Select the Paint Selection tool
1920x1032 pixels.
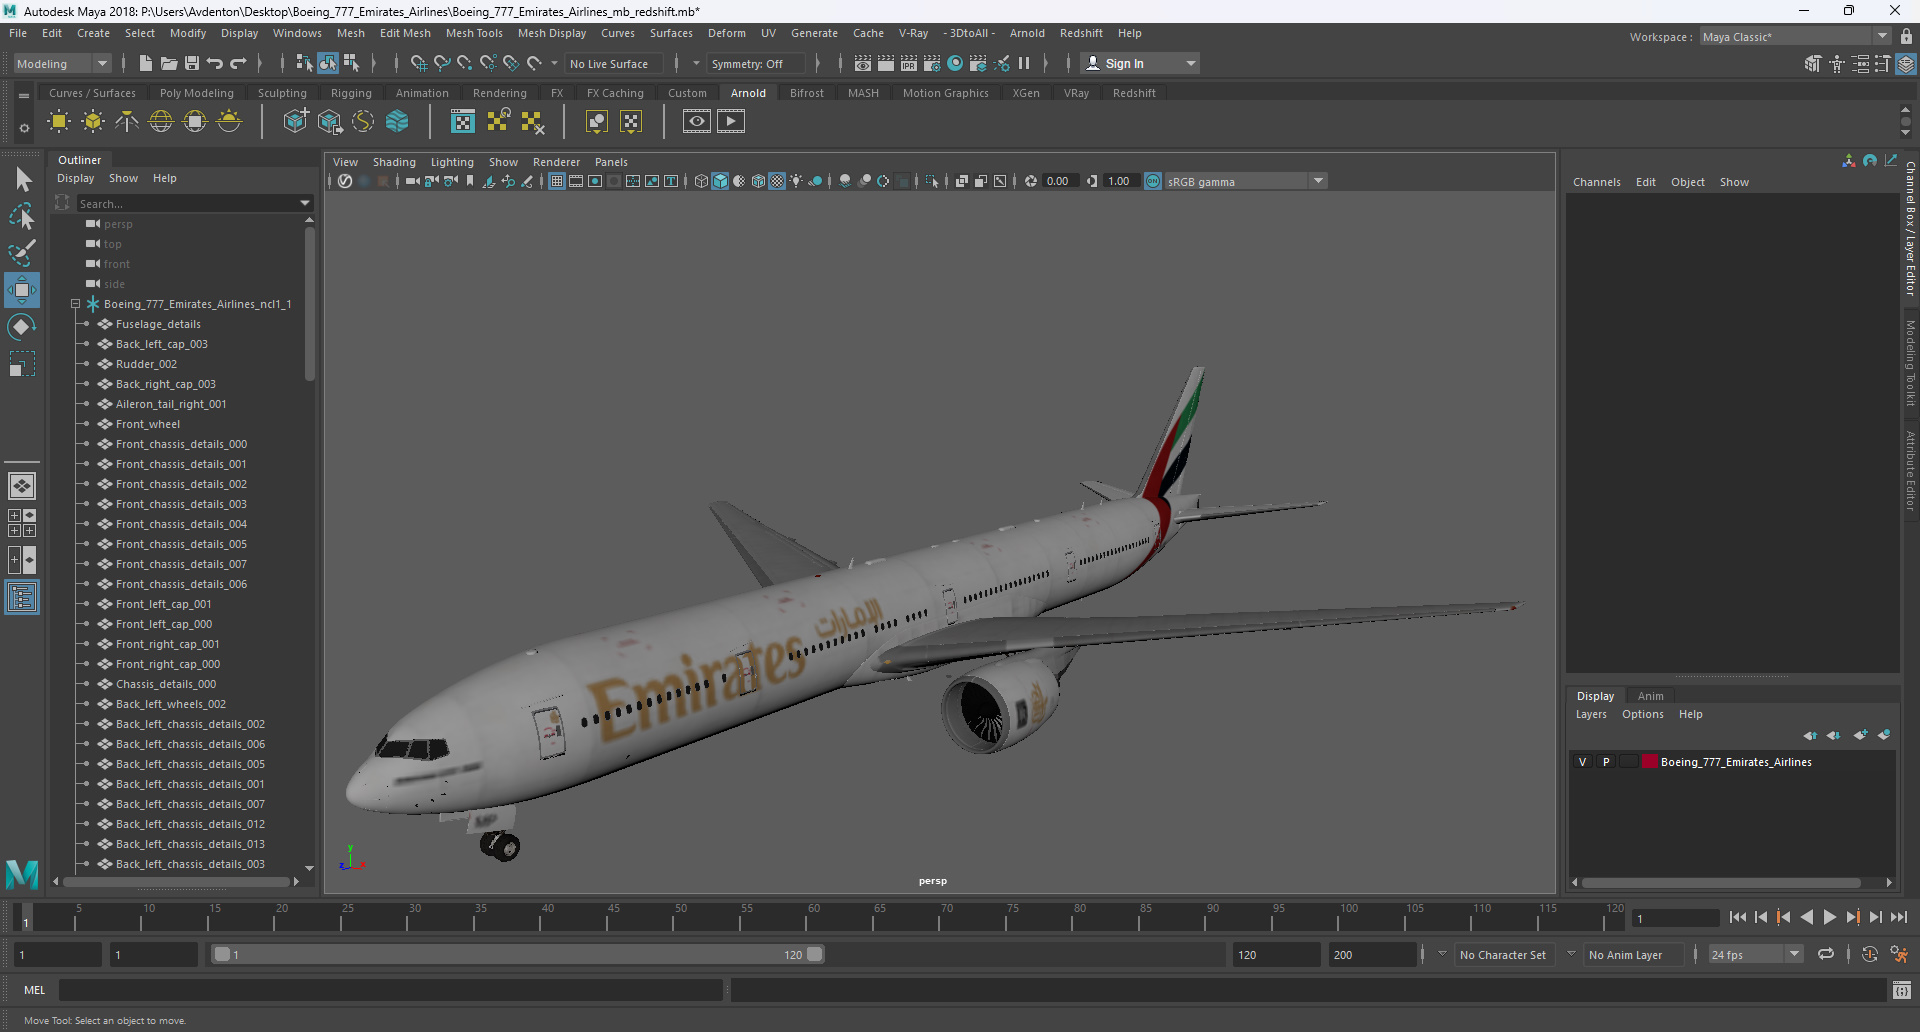[x=22, y=253]
